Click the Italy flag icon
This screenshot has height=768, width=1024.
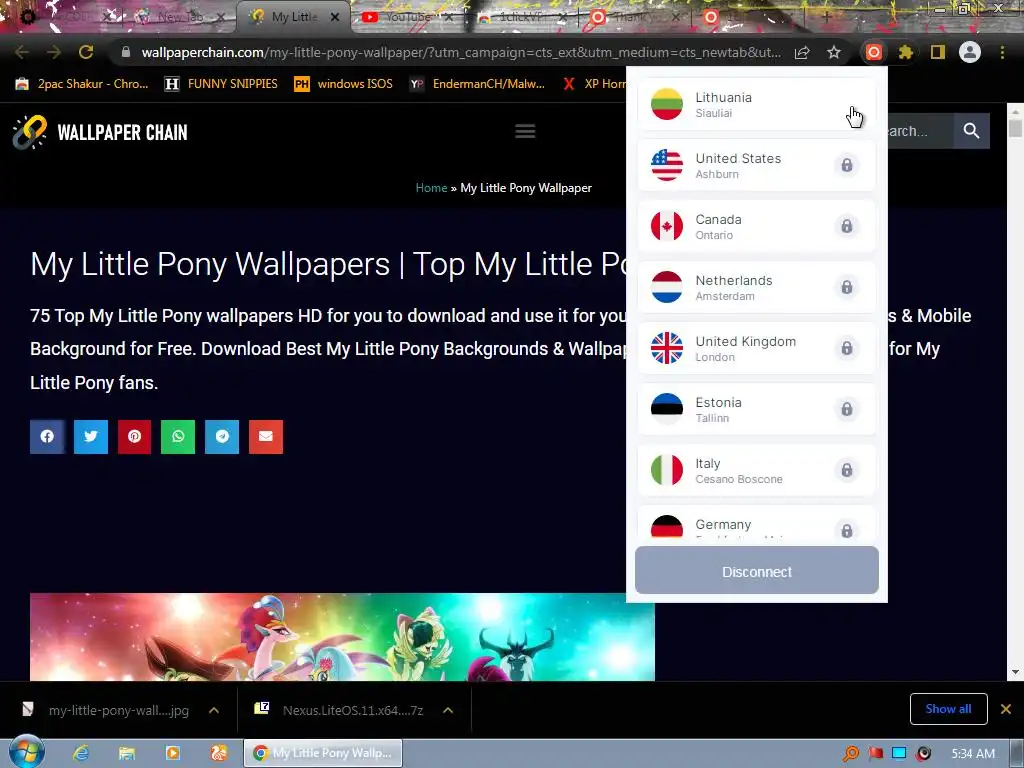(x=667, y=470)
